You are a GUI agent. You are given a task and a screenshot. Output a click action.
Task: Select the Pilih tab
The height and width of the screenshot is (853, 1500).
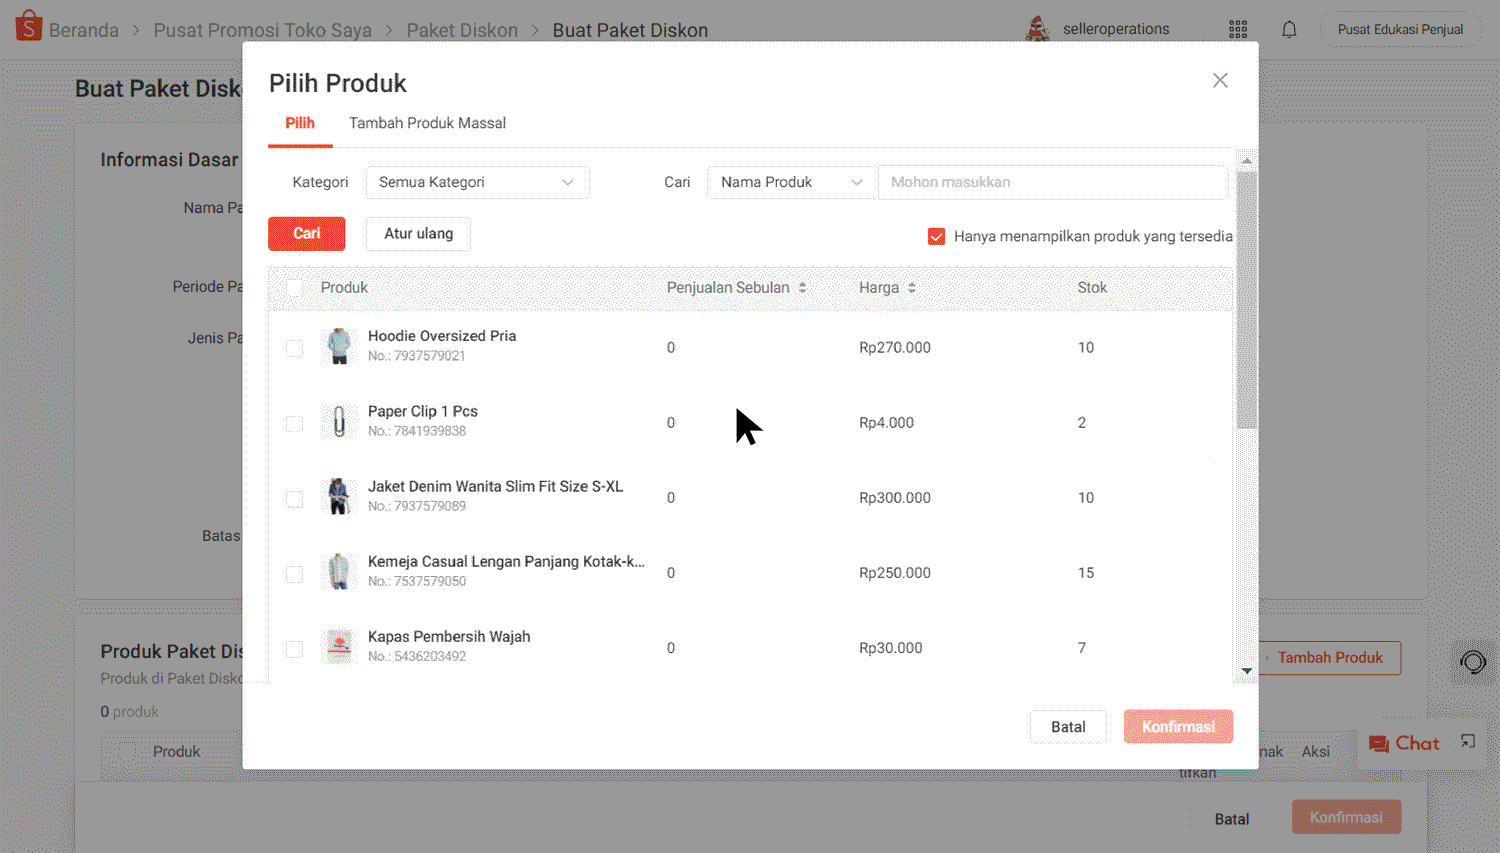click(300, 122)
